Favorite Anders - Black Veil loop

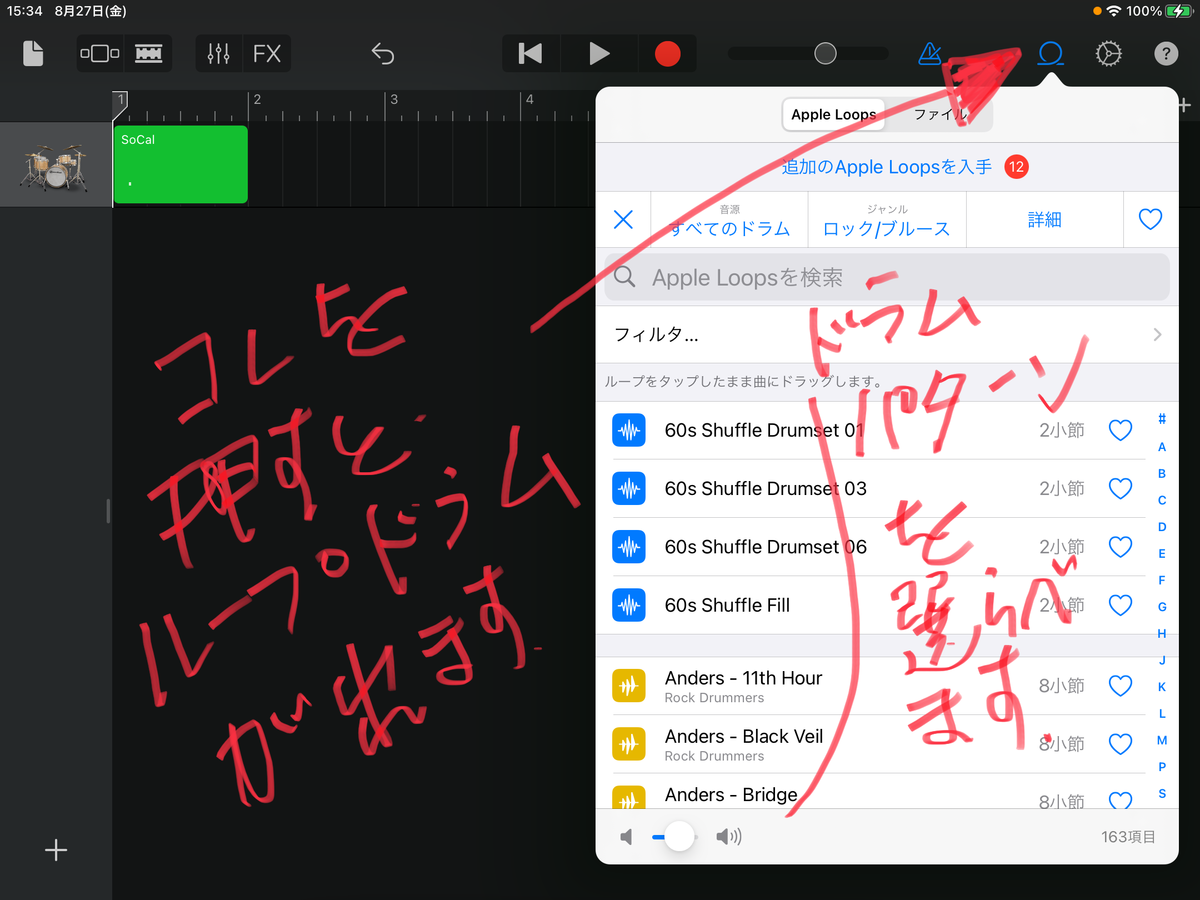pyautogui.click(x=1120, y=744)
